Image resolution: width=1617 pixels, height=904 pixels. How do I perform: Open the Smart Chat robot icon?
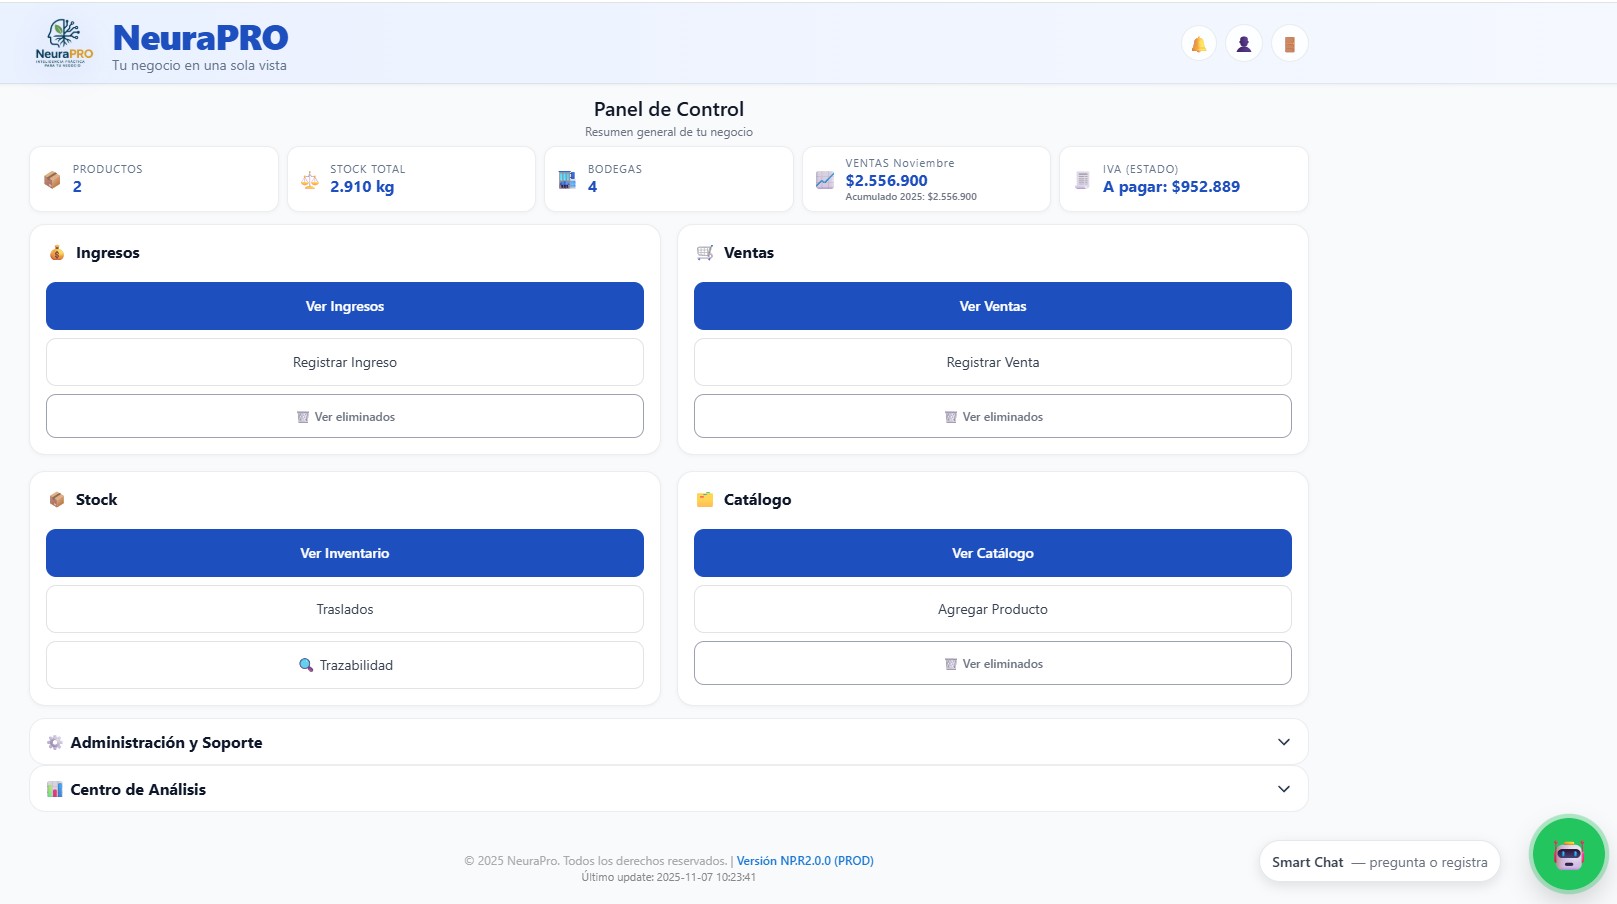coord(1568,854)
